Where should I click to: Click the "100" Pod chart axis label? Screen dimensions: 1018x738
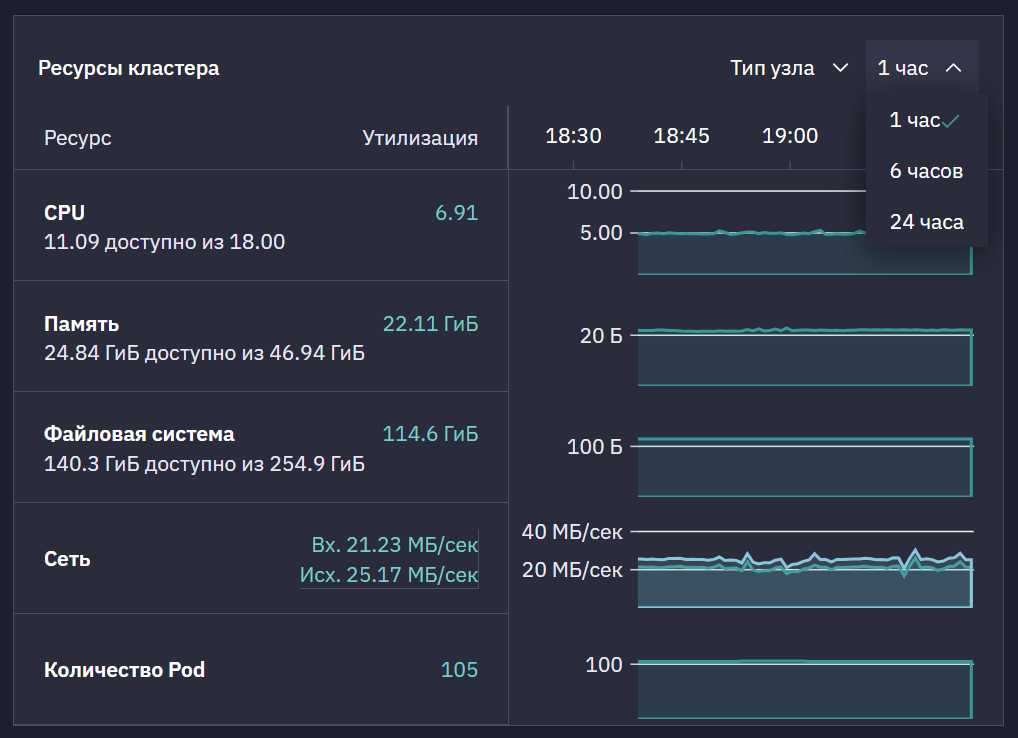point(604,665)
